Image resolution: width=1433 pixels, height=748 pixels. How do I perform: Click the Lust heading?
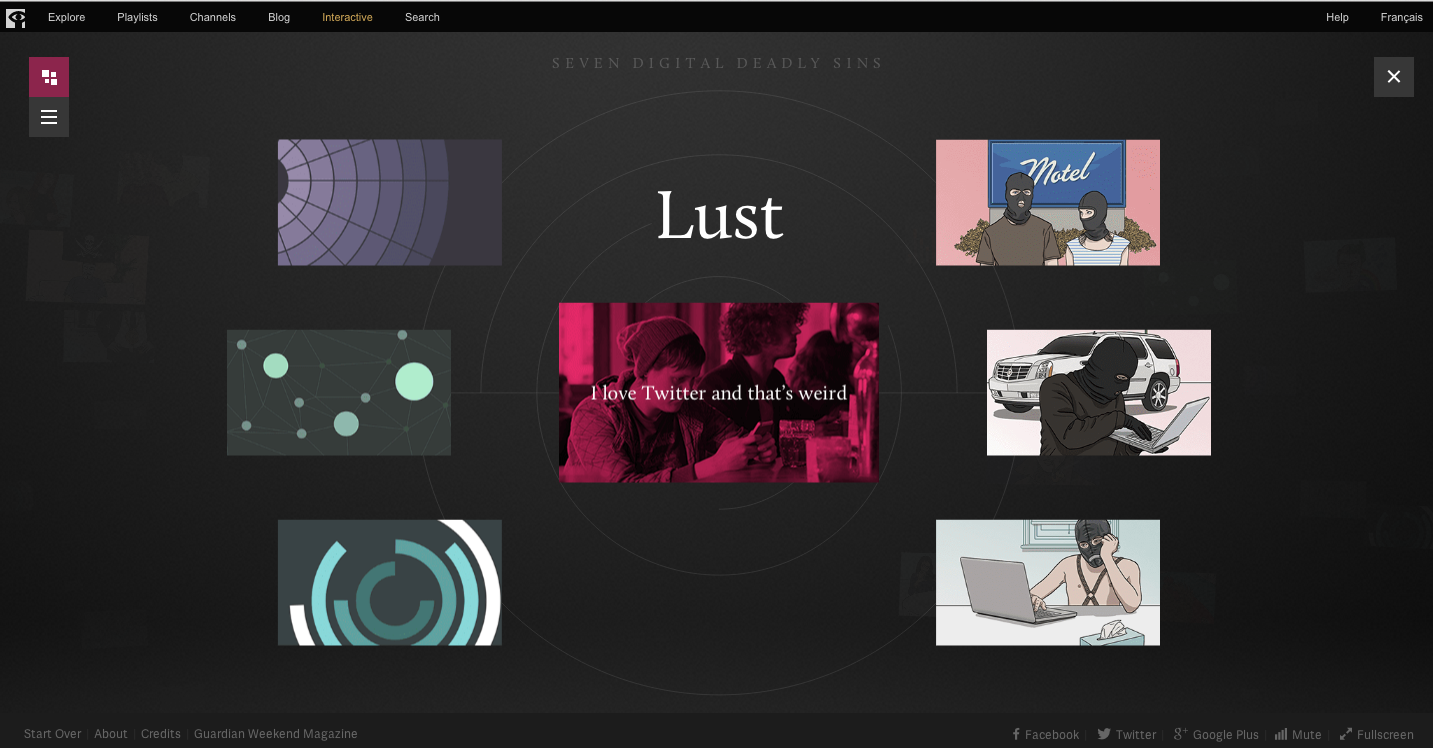pyautogui.click(x=720, y=216)
